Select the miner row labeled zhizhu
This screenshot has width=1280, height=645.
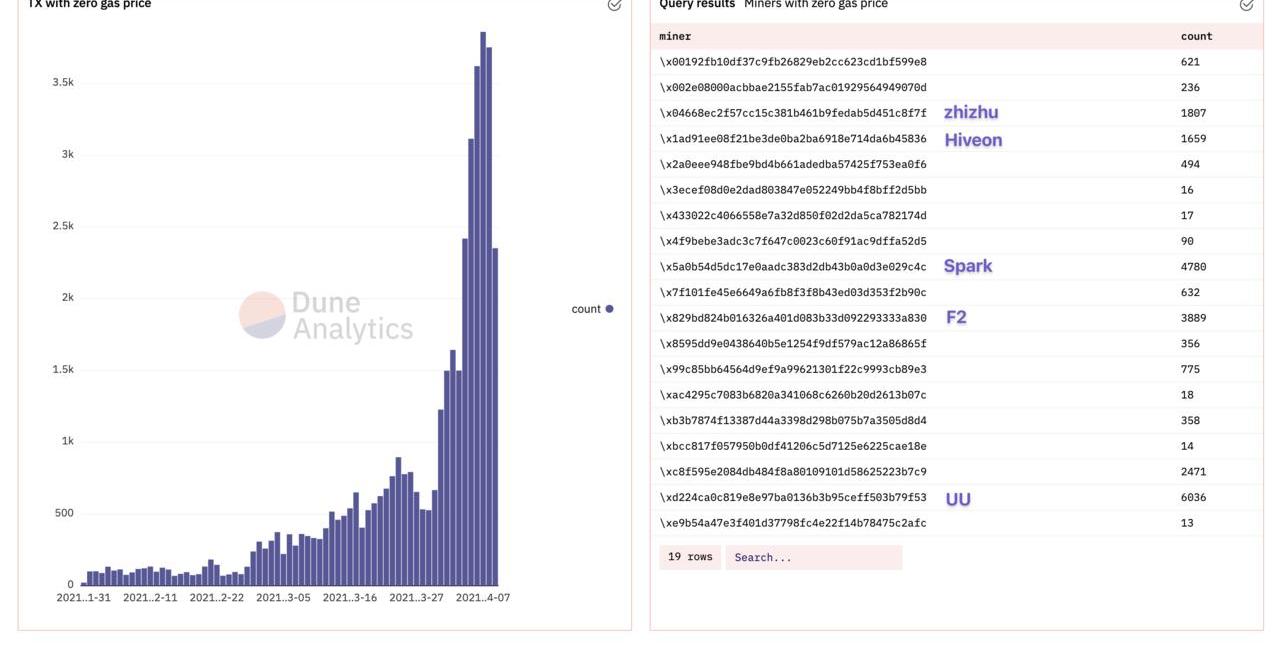click(793, 113)
